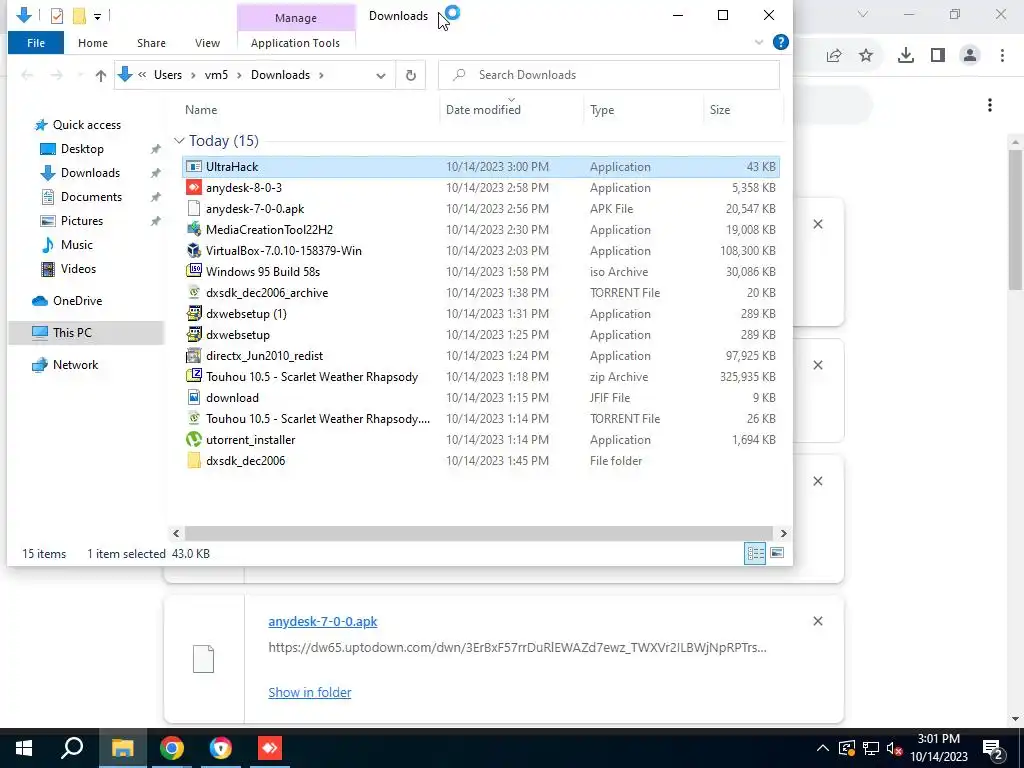Select directx_Jun2010_redist file icon
The height and width of the screenshot is (768, 1024).
(193, 356)
